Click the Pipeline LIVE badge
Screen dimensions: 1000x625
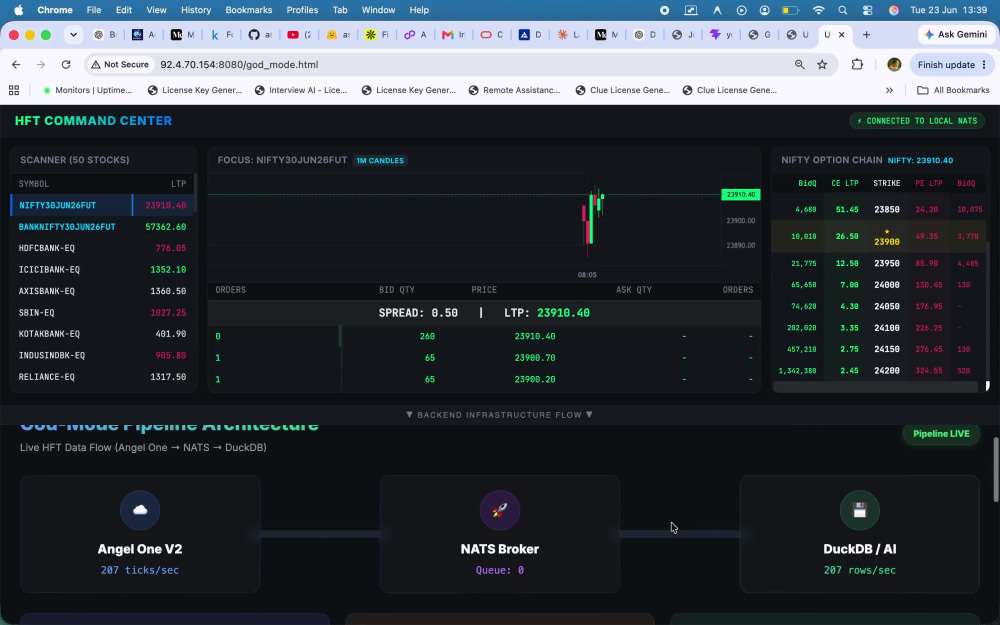pos(941,434)
